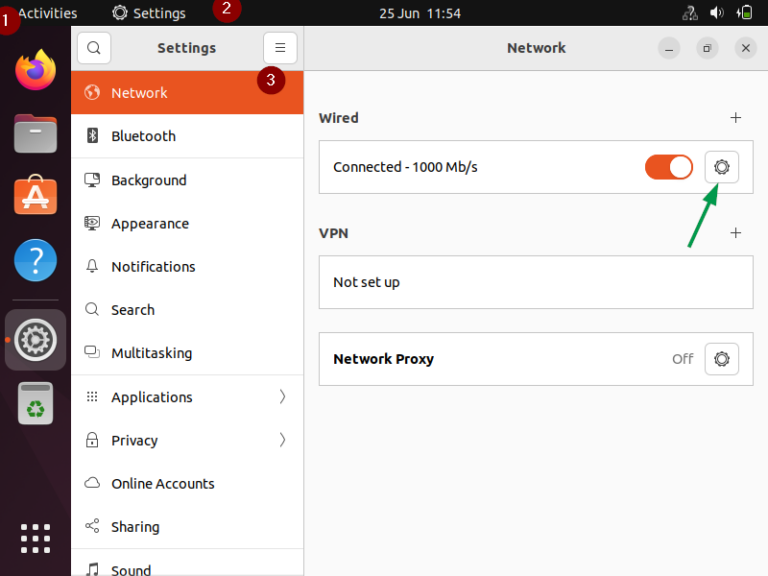Expand the Applications submenu chevron
The image size is (768, 576).
click(282, 397)
